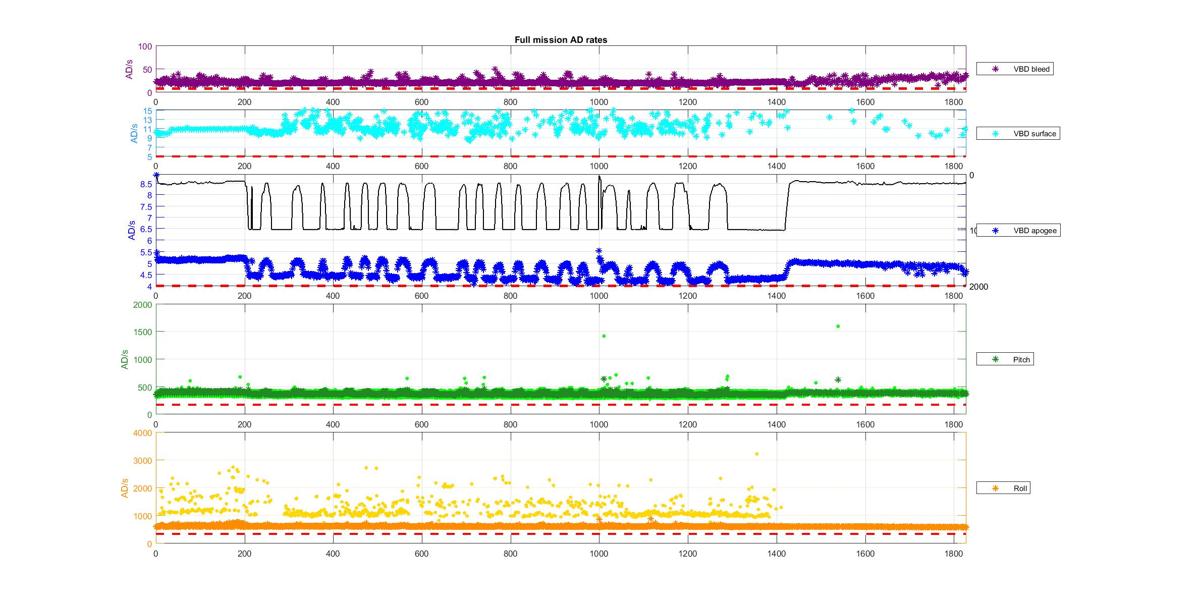Viewport: 1200px width, 611px height.
Task: Select the pitch outlier point near 1600 AD/s
Action: click(838, 326)
